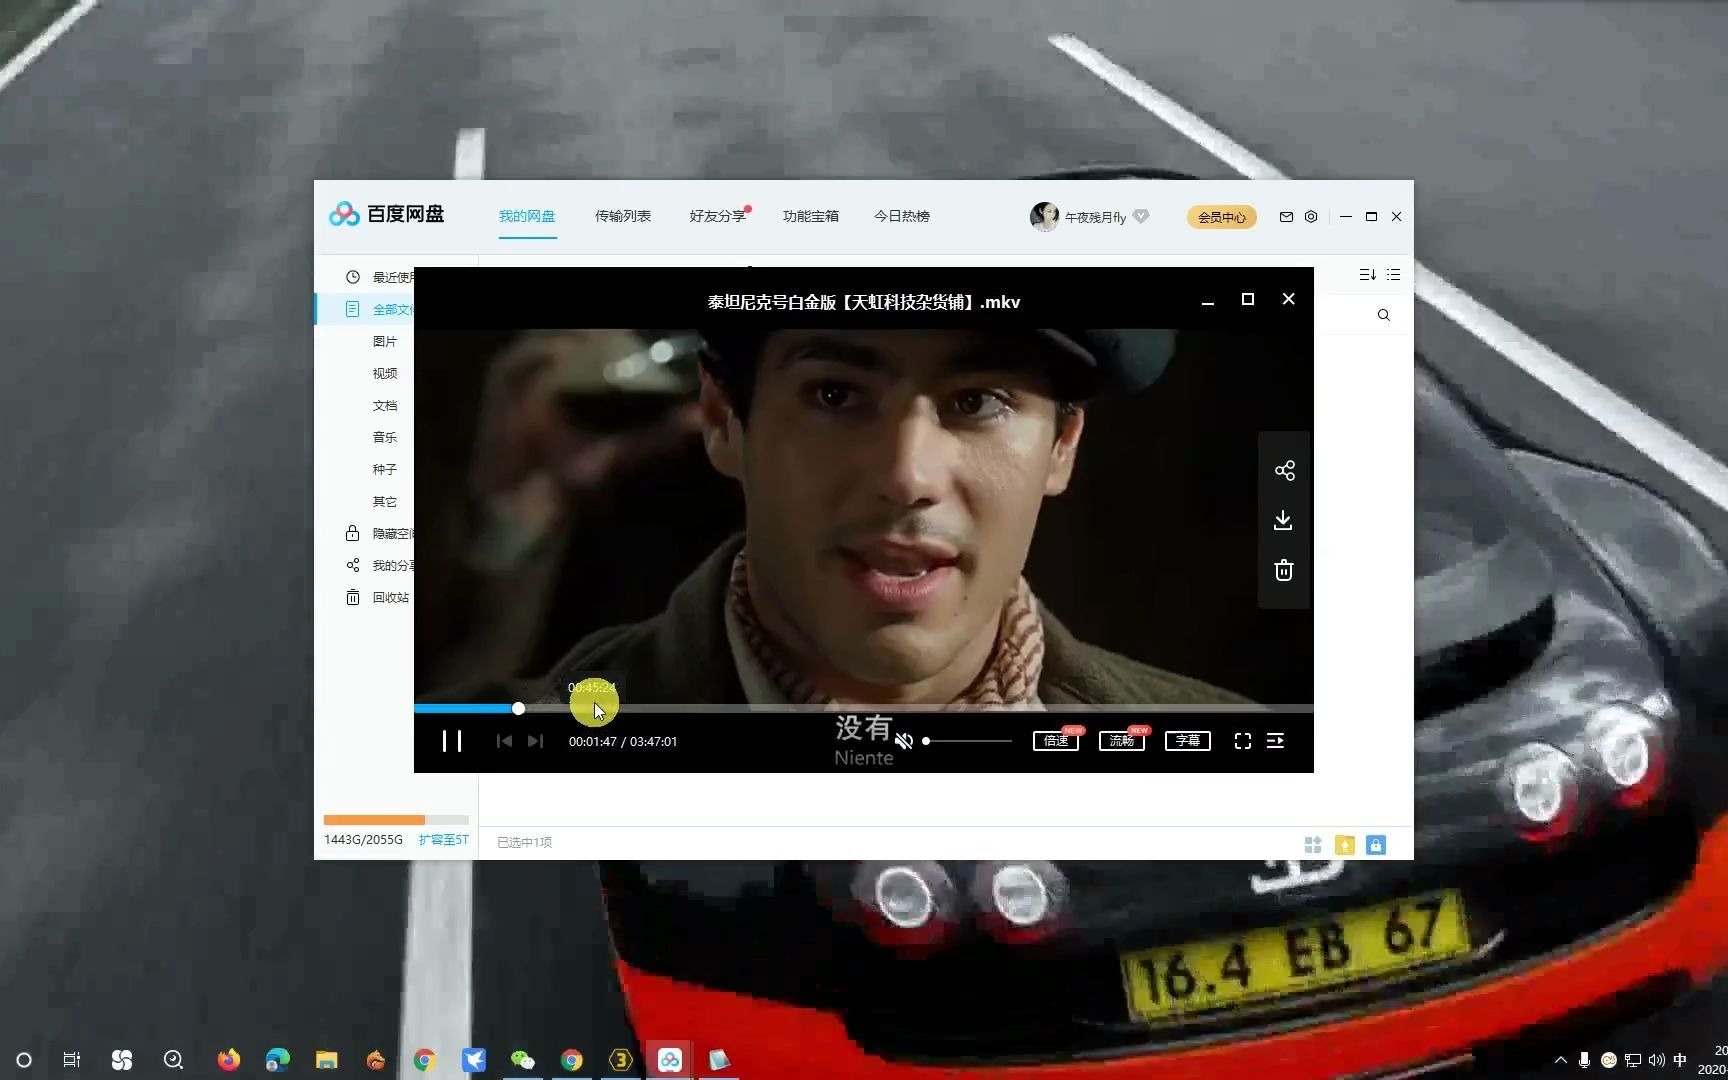Adjust the volume slider

(x=967, y=741)
